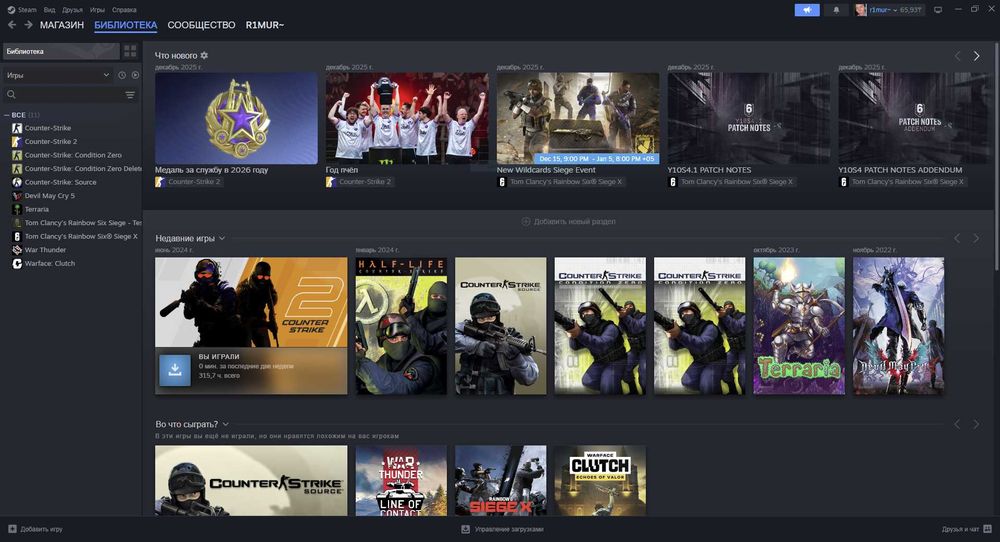Open the Terraria cover in recent games
Screen dimensions: 1000x542
(x=799, y=326)
